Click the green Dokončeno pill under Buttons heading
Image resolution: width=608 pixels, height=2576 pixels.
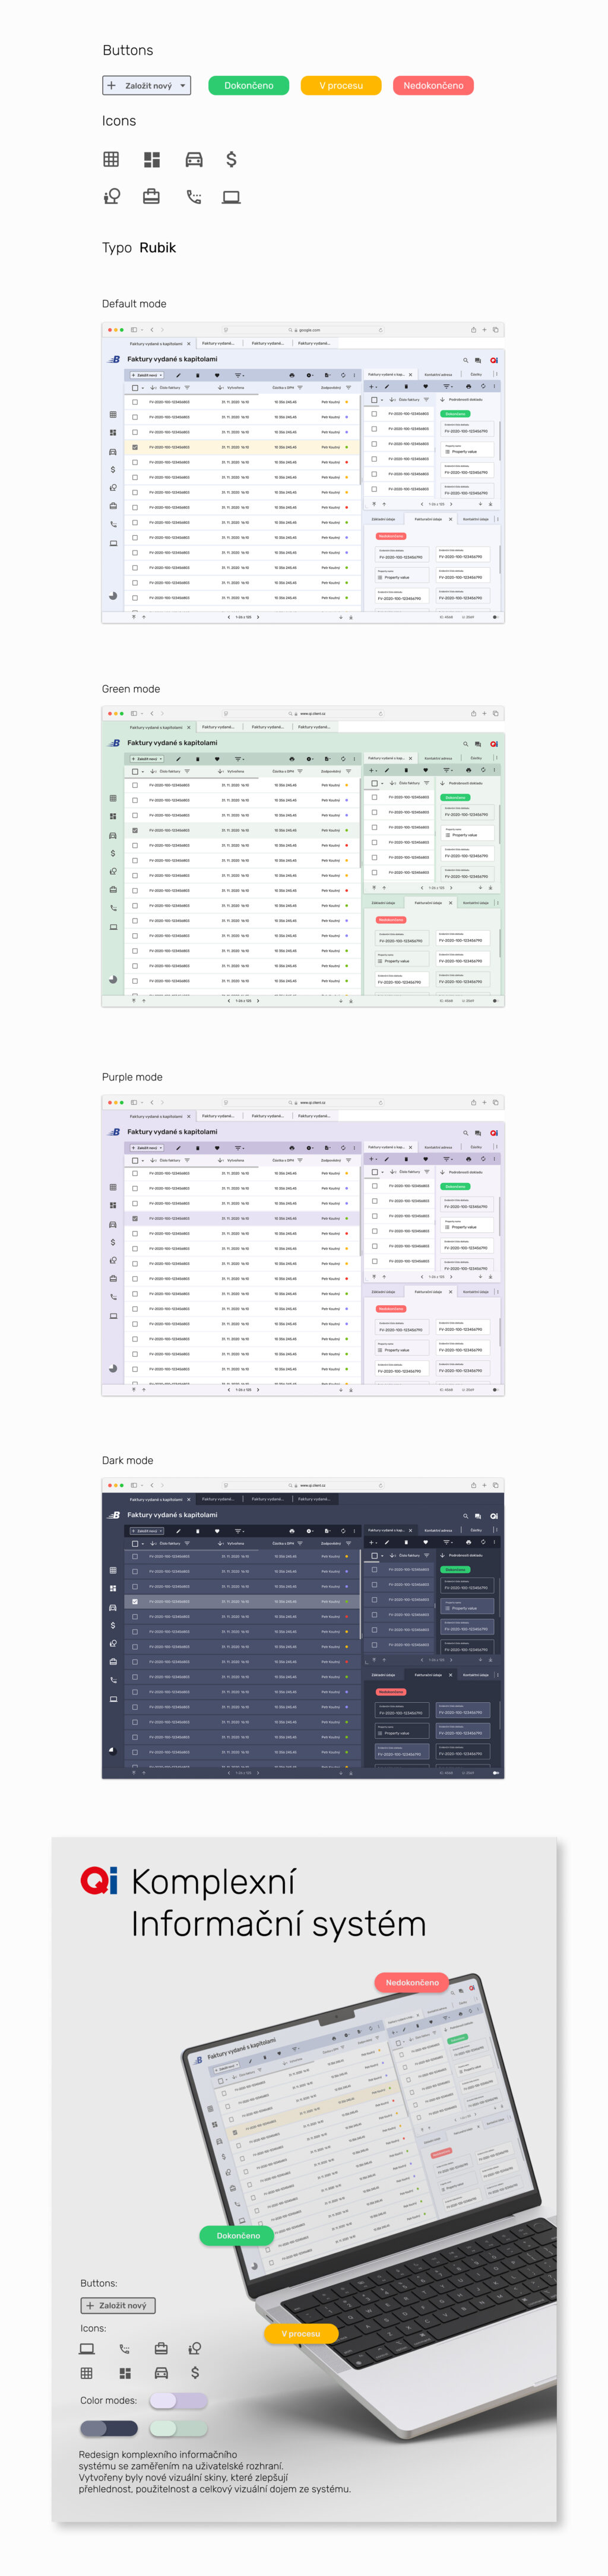point(248,86)
